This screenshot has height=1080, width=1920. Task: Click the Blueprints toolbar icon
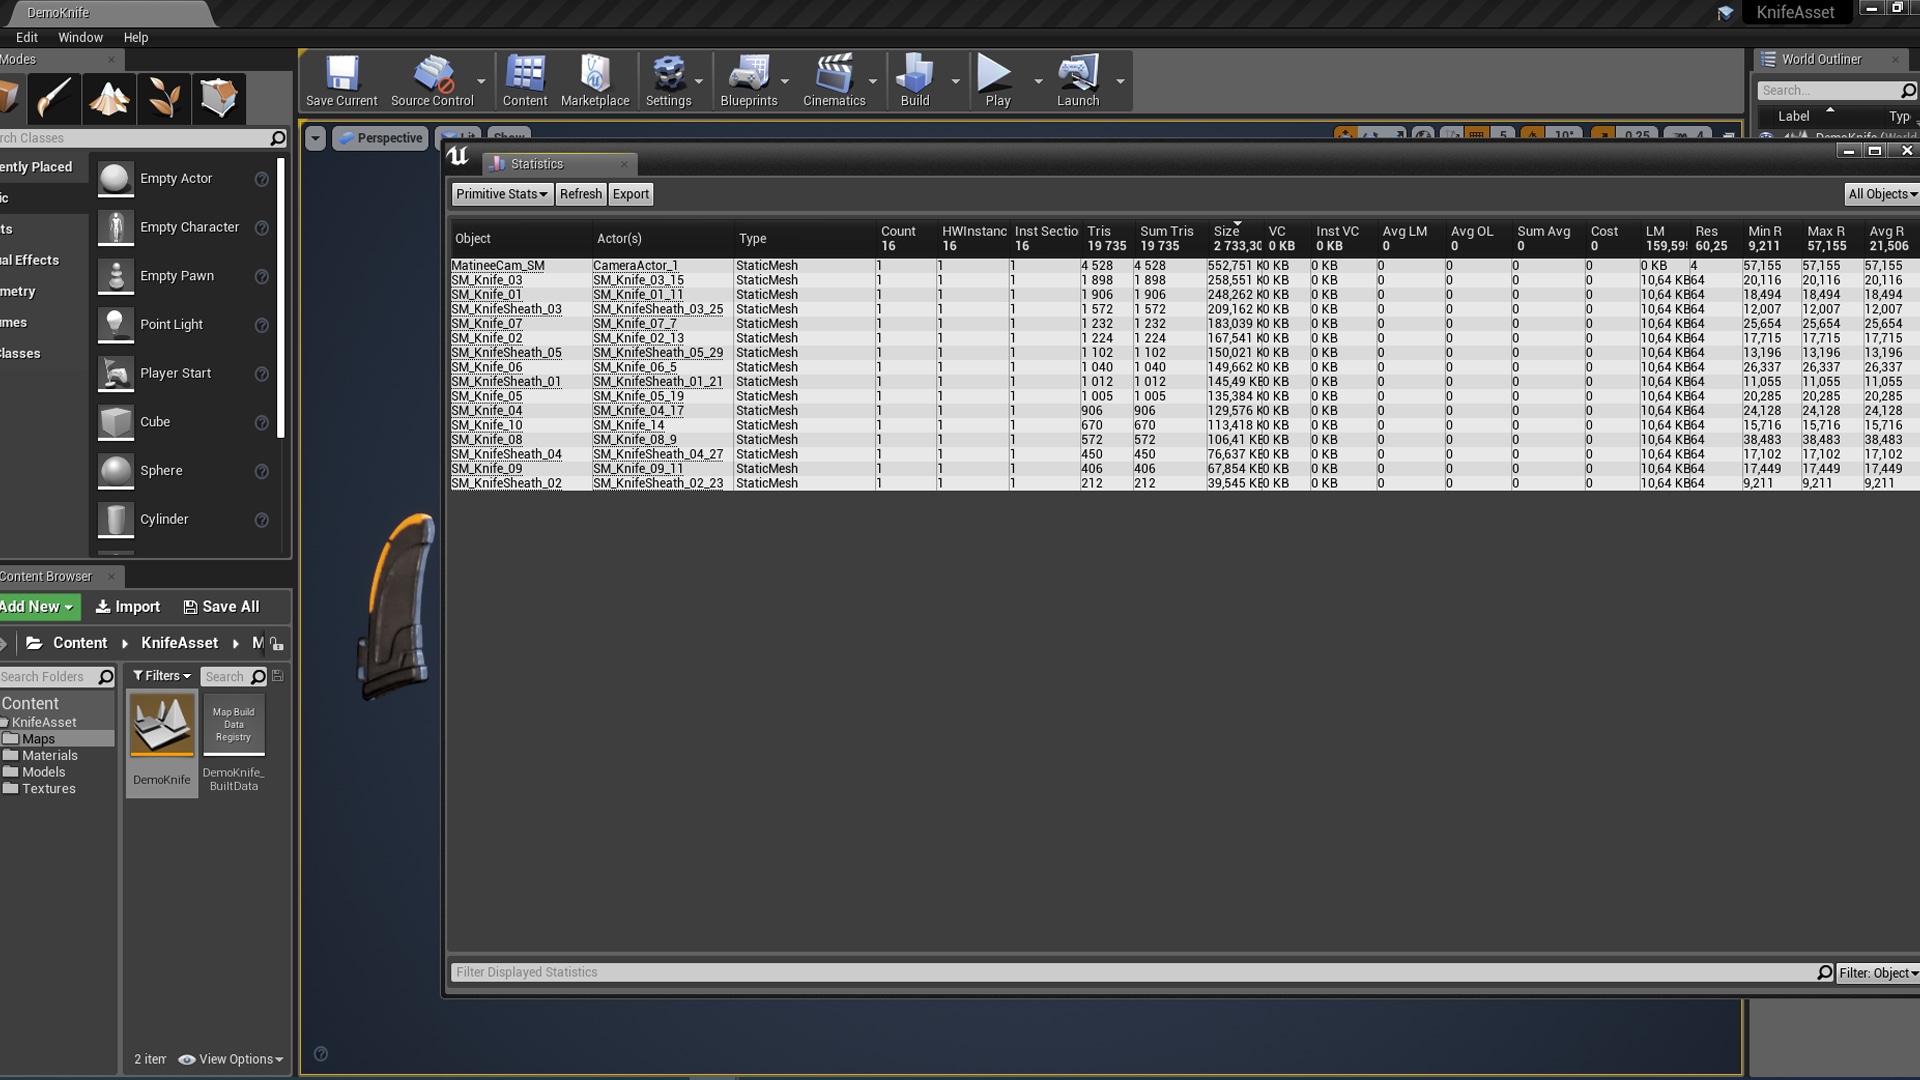[748, 80]
